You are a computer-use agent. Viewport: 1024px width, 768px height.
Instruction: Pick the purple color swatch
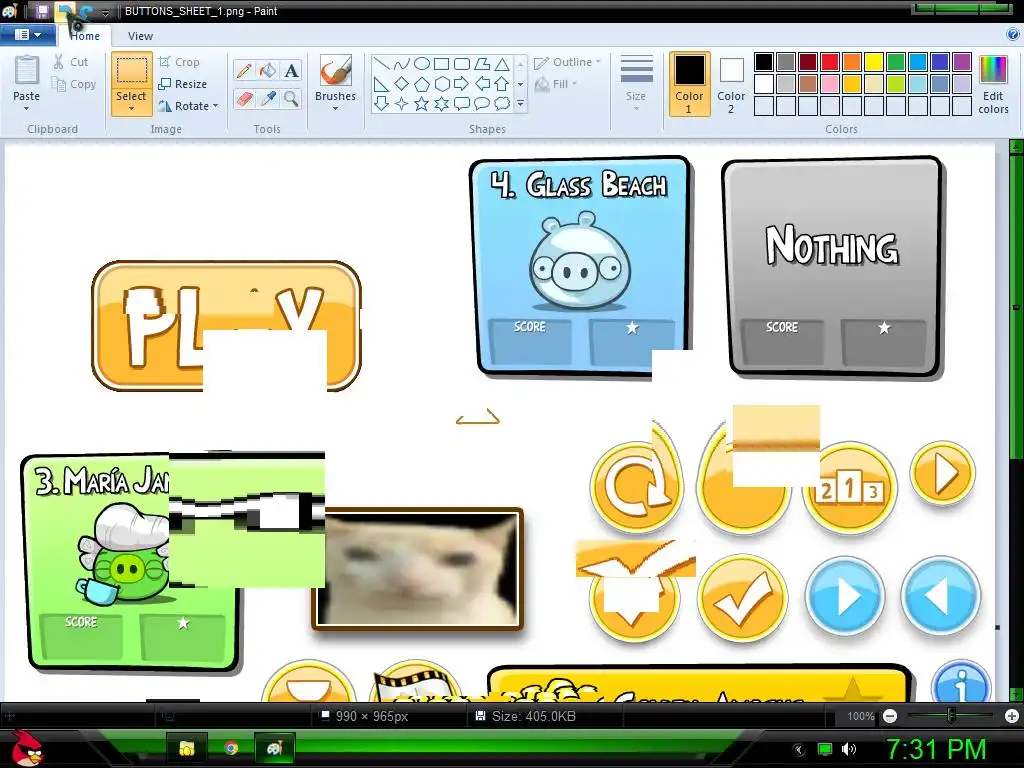click(962, 62)
